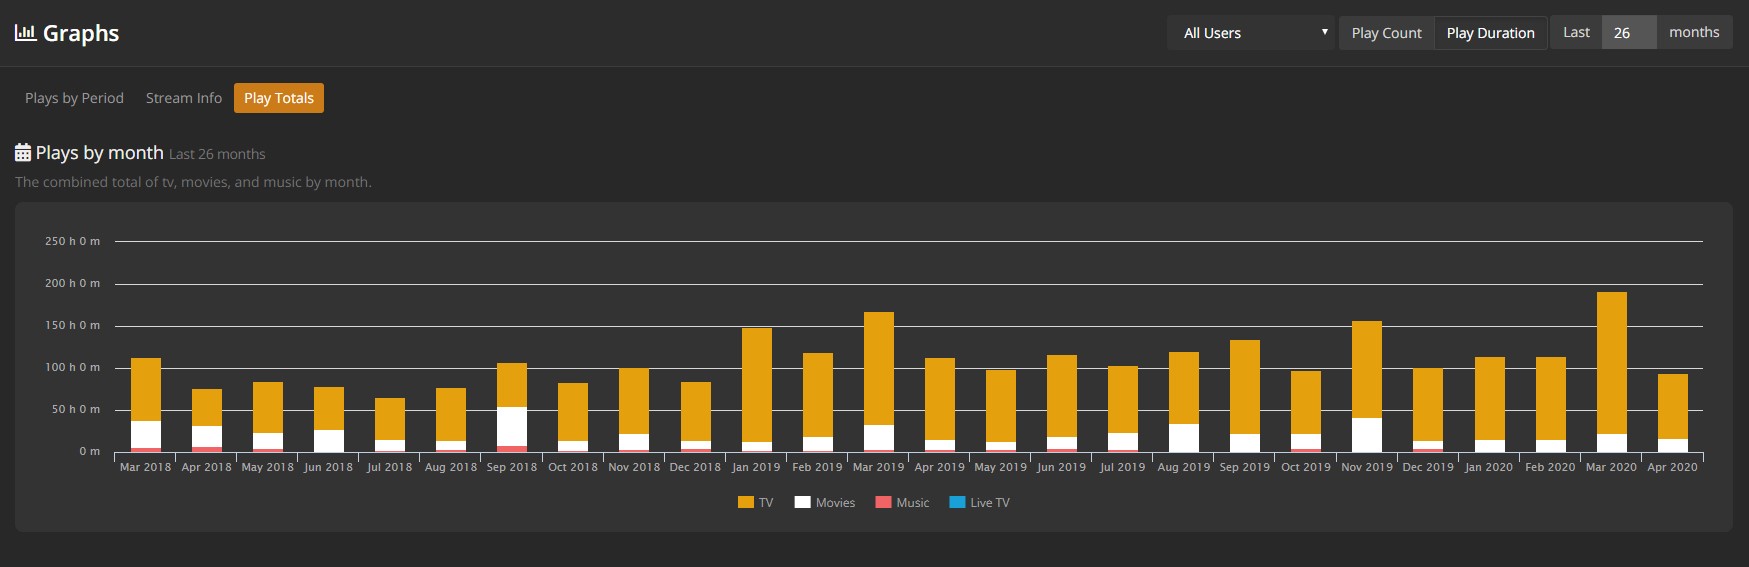Toggle Live TV legend entry

click(x=957, y=503)
